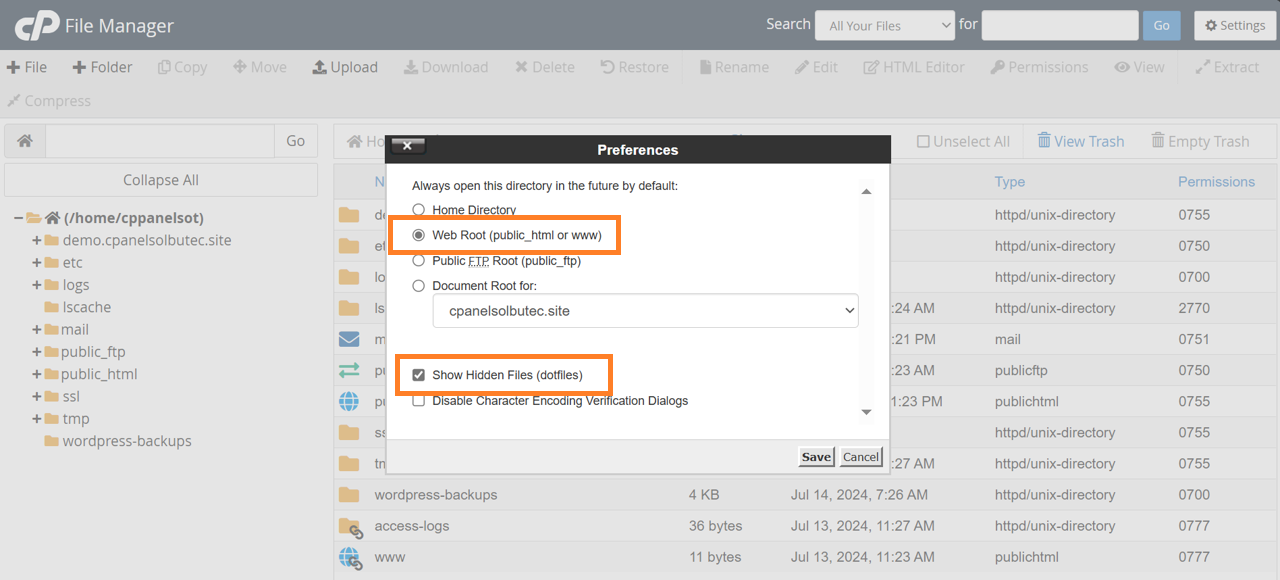
Task: Click the www globe link icon
Action: click(349, 557)
